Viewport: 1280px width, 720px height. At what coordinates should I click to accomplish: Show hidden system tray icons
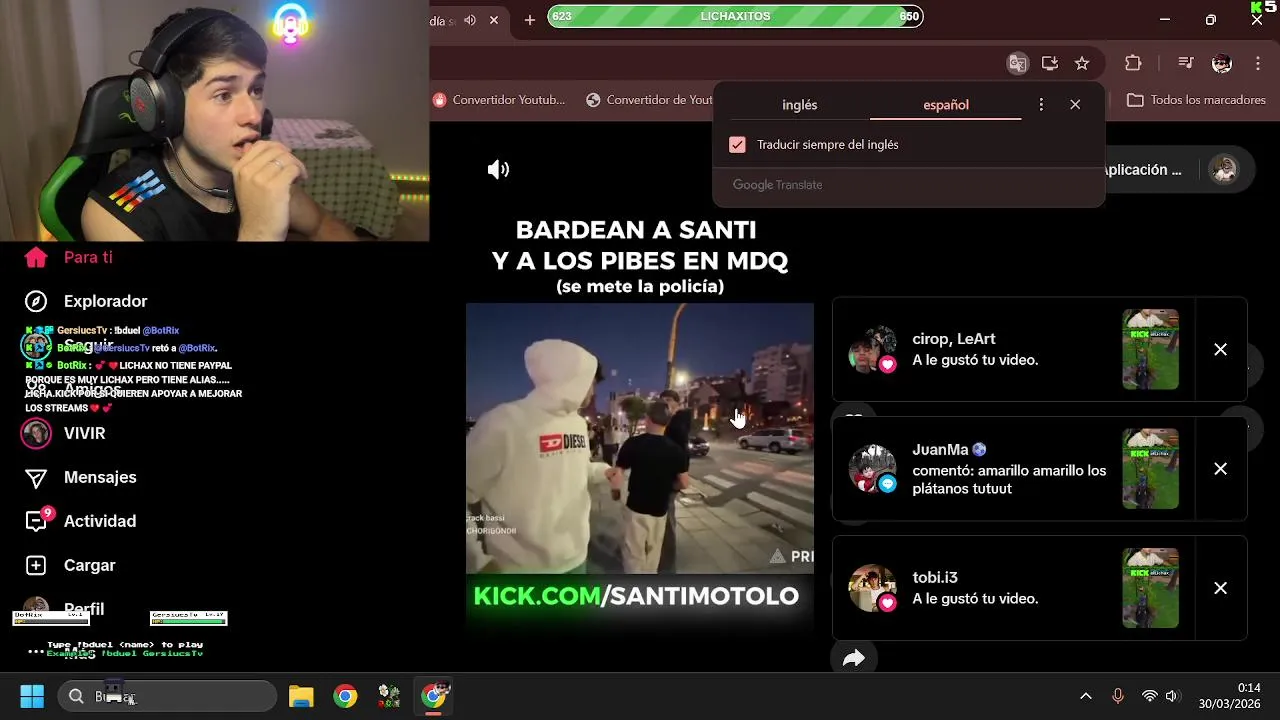(x=1086, y=696)
